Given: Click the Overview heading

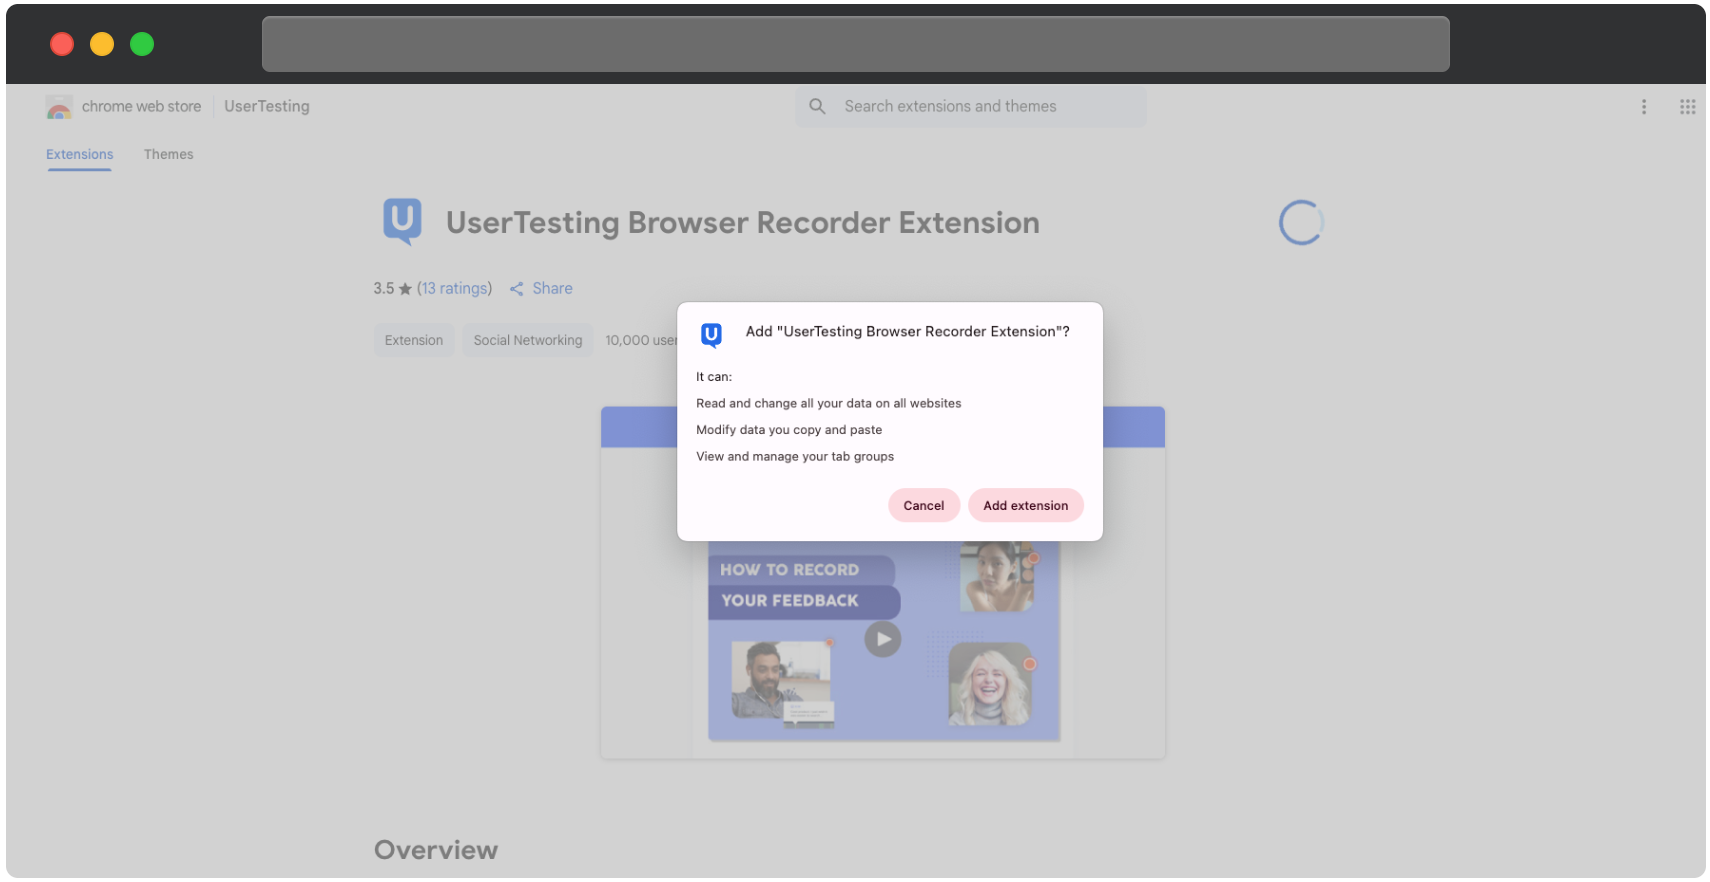Looking at the screenshot, I should pyautogui.click(x=436, y=849).
